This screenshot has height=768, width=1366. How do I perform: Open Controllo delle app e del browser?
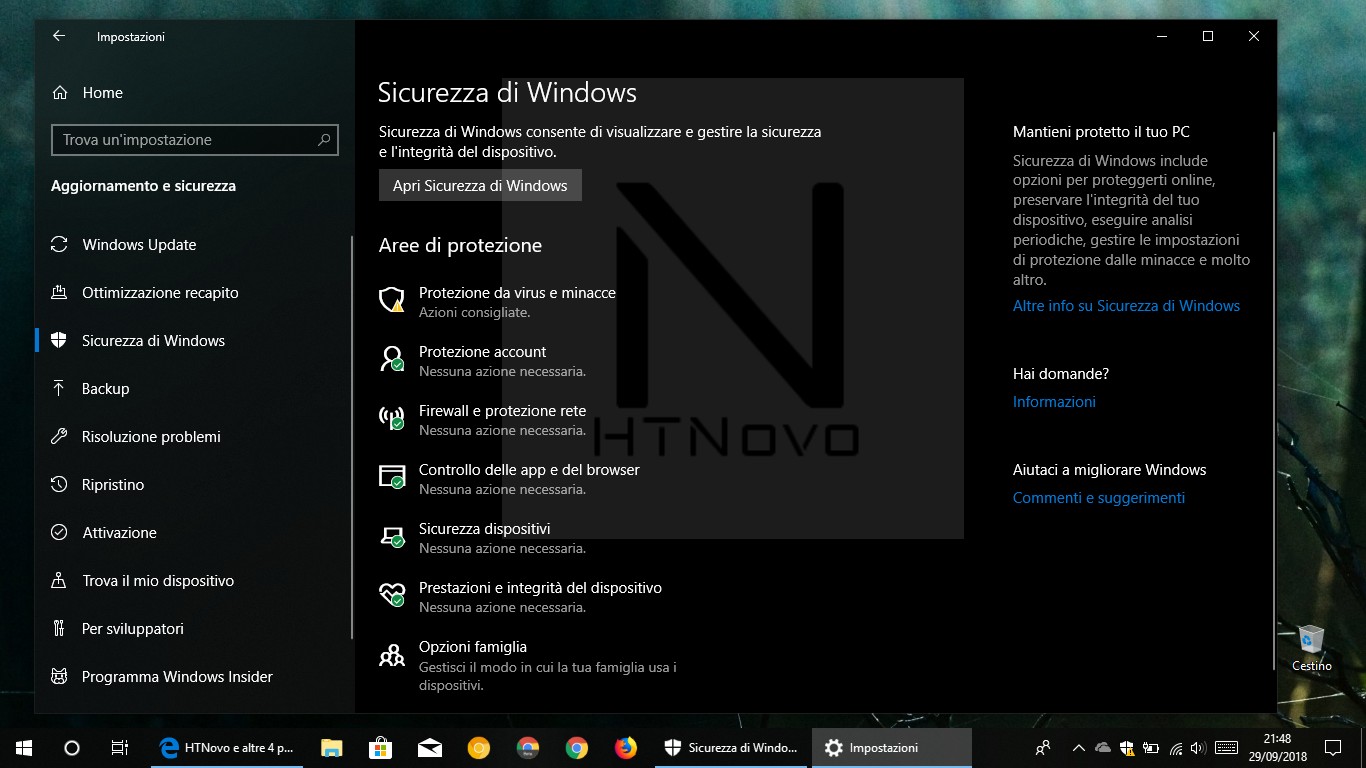click(x=509, y=478)
